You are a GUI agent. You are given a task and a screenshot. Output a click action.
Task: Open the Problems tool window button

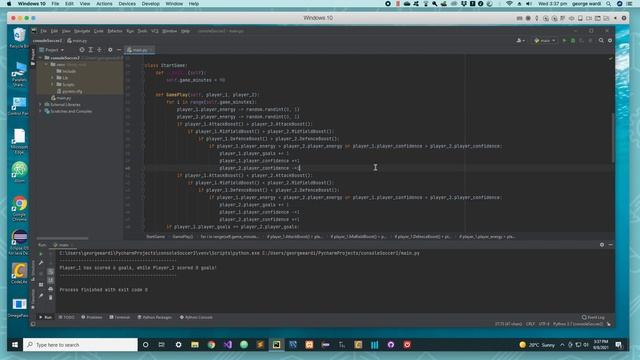click(91, 317)
